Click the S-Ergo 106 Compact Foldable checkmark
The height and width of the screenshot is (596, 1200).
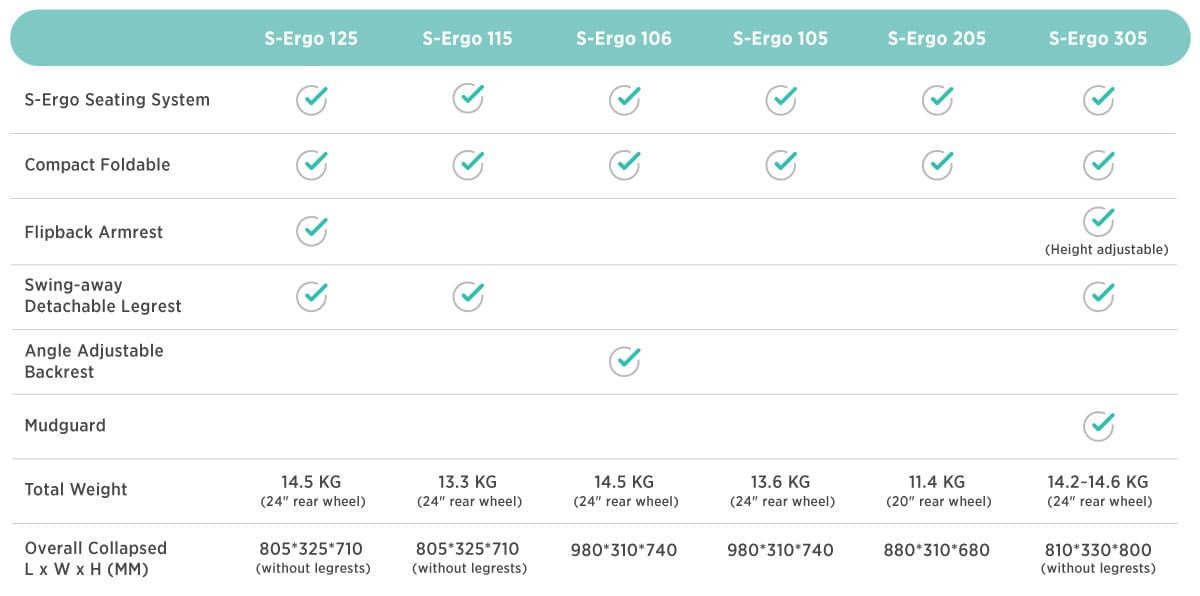pyautogui.click(x=626, y=164)
